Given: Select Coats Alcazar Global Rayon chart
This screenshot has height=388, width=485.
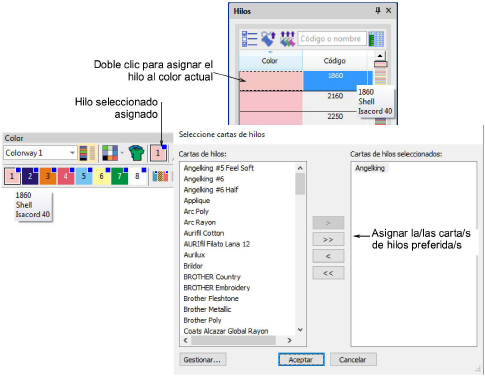Looking at the screenshot, I should [x=226, y=331].
